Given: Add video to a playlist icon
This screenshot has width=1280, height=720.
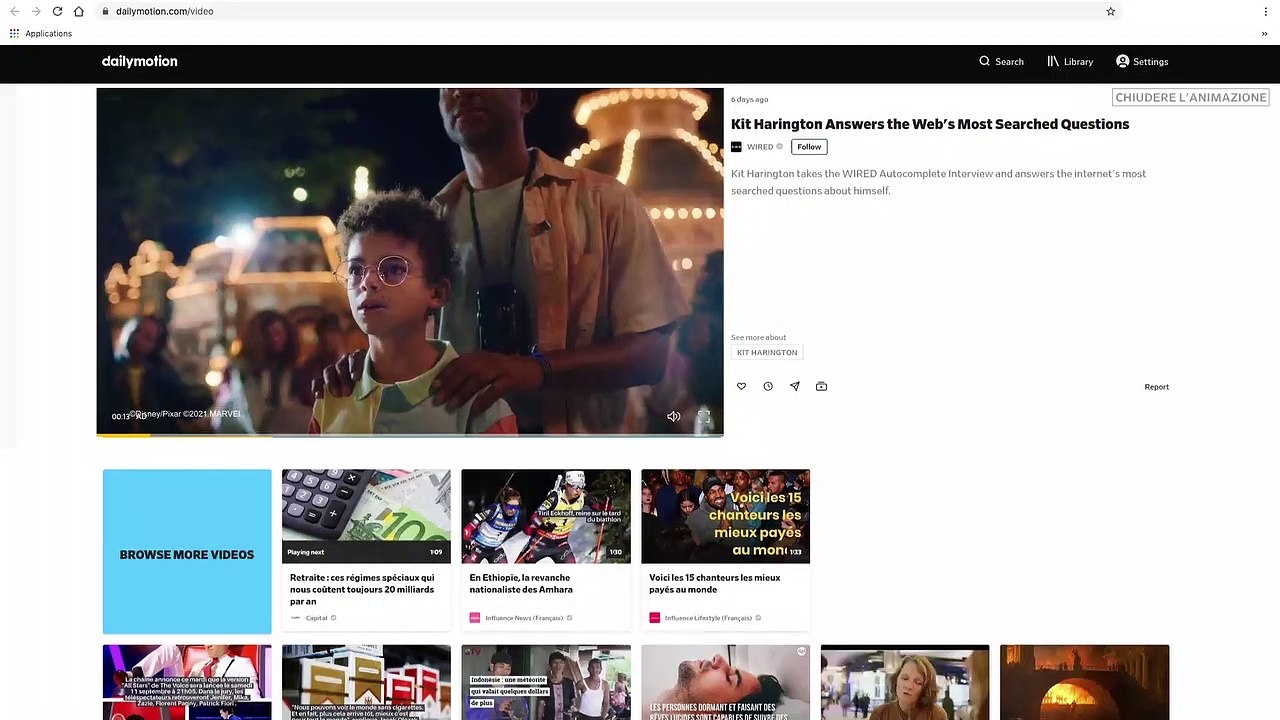Looking at the screenshot, I should click(821, 386).
